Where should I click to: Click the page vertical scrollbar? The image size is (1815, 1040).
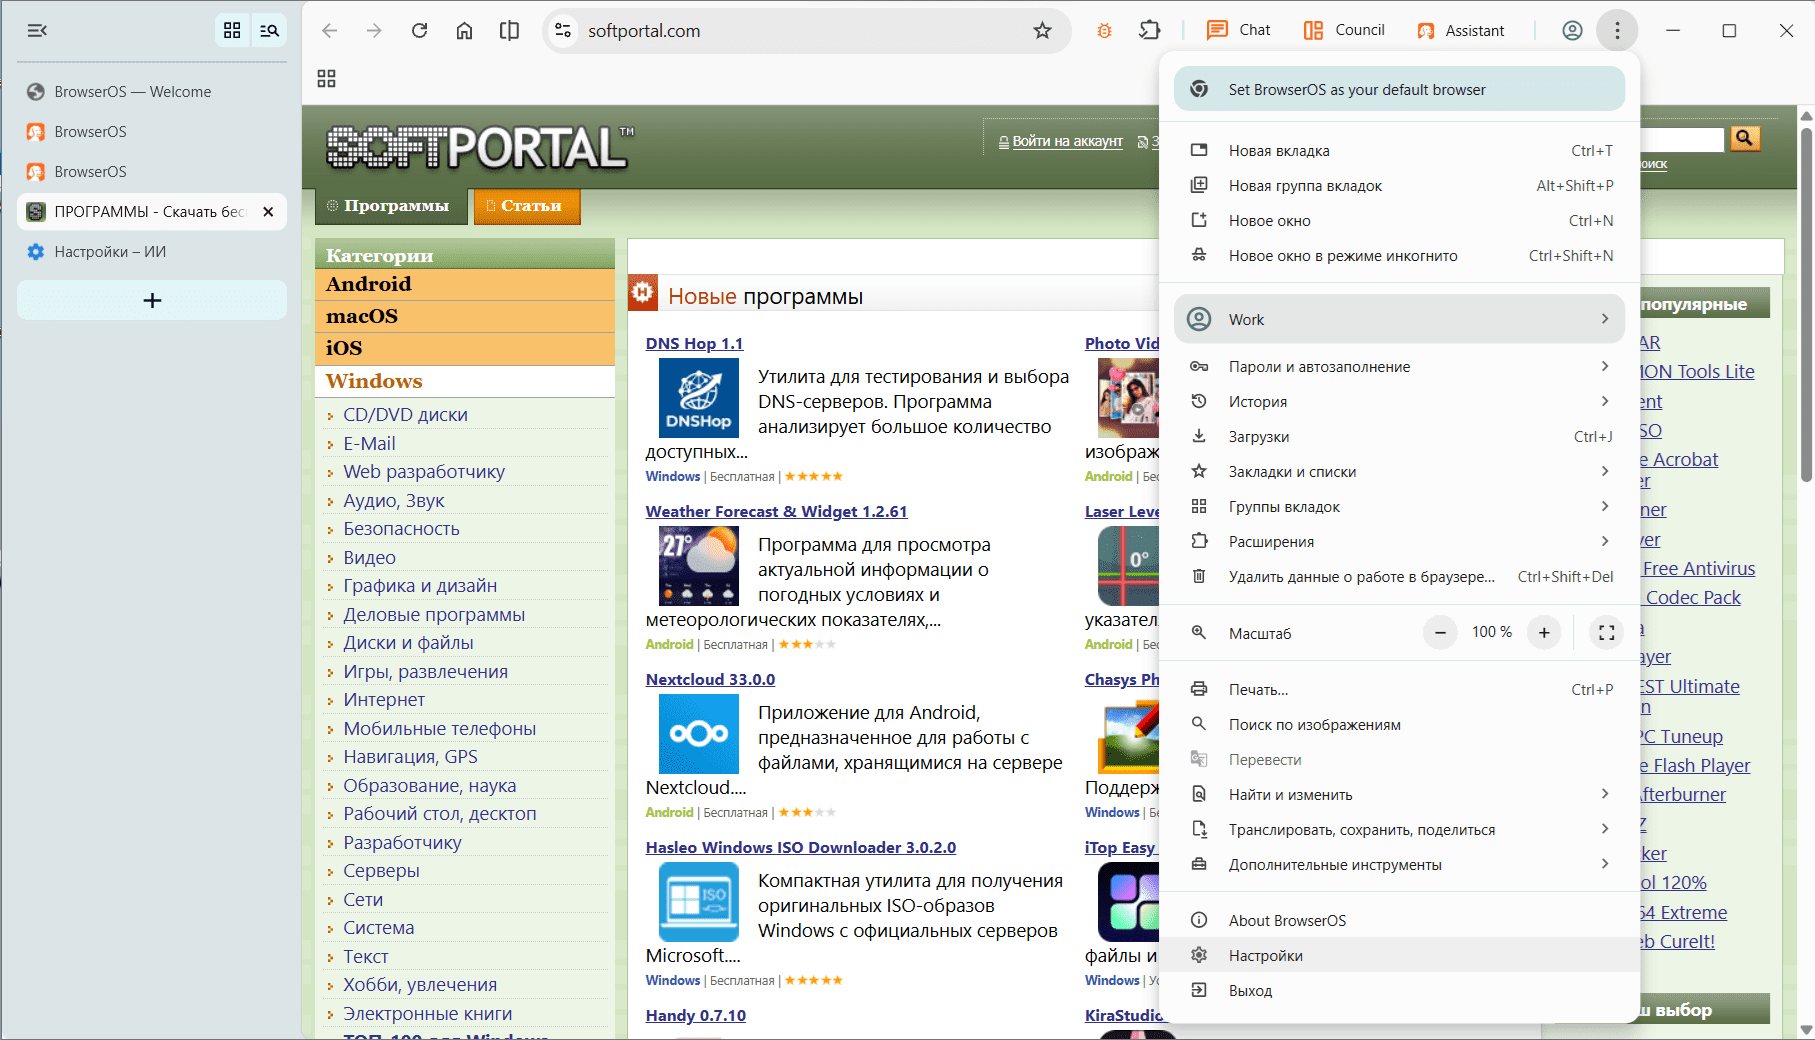(x=1806, y=305)
